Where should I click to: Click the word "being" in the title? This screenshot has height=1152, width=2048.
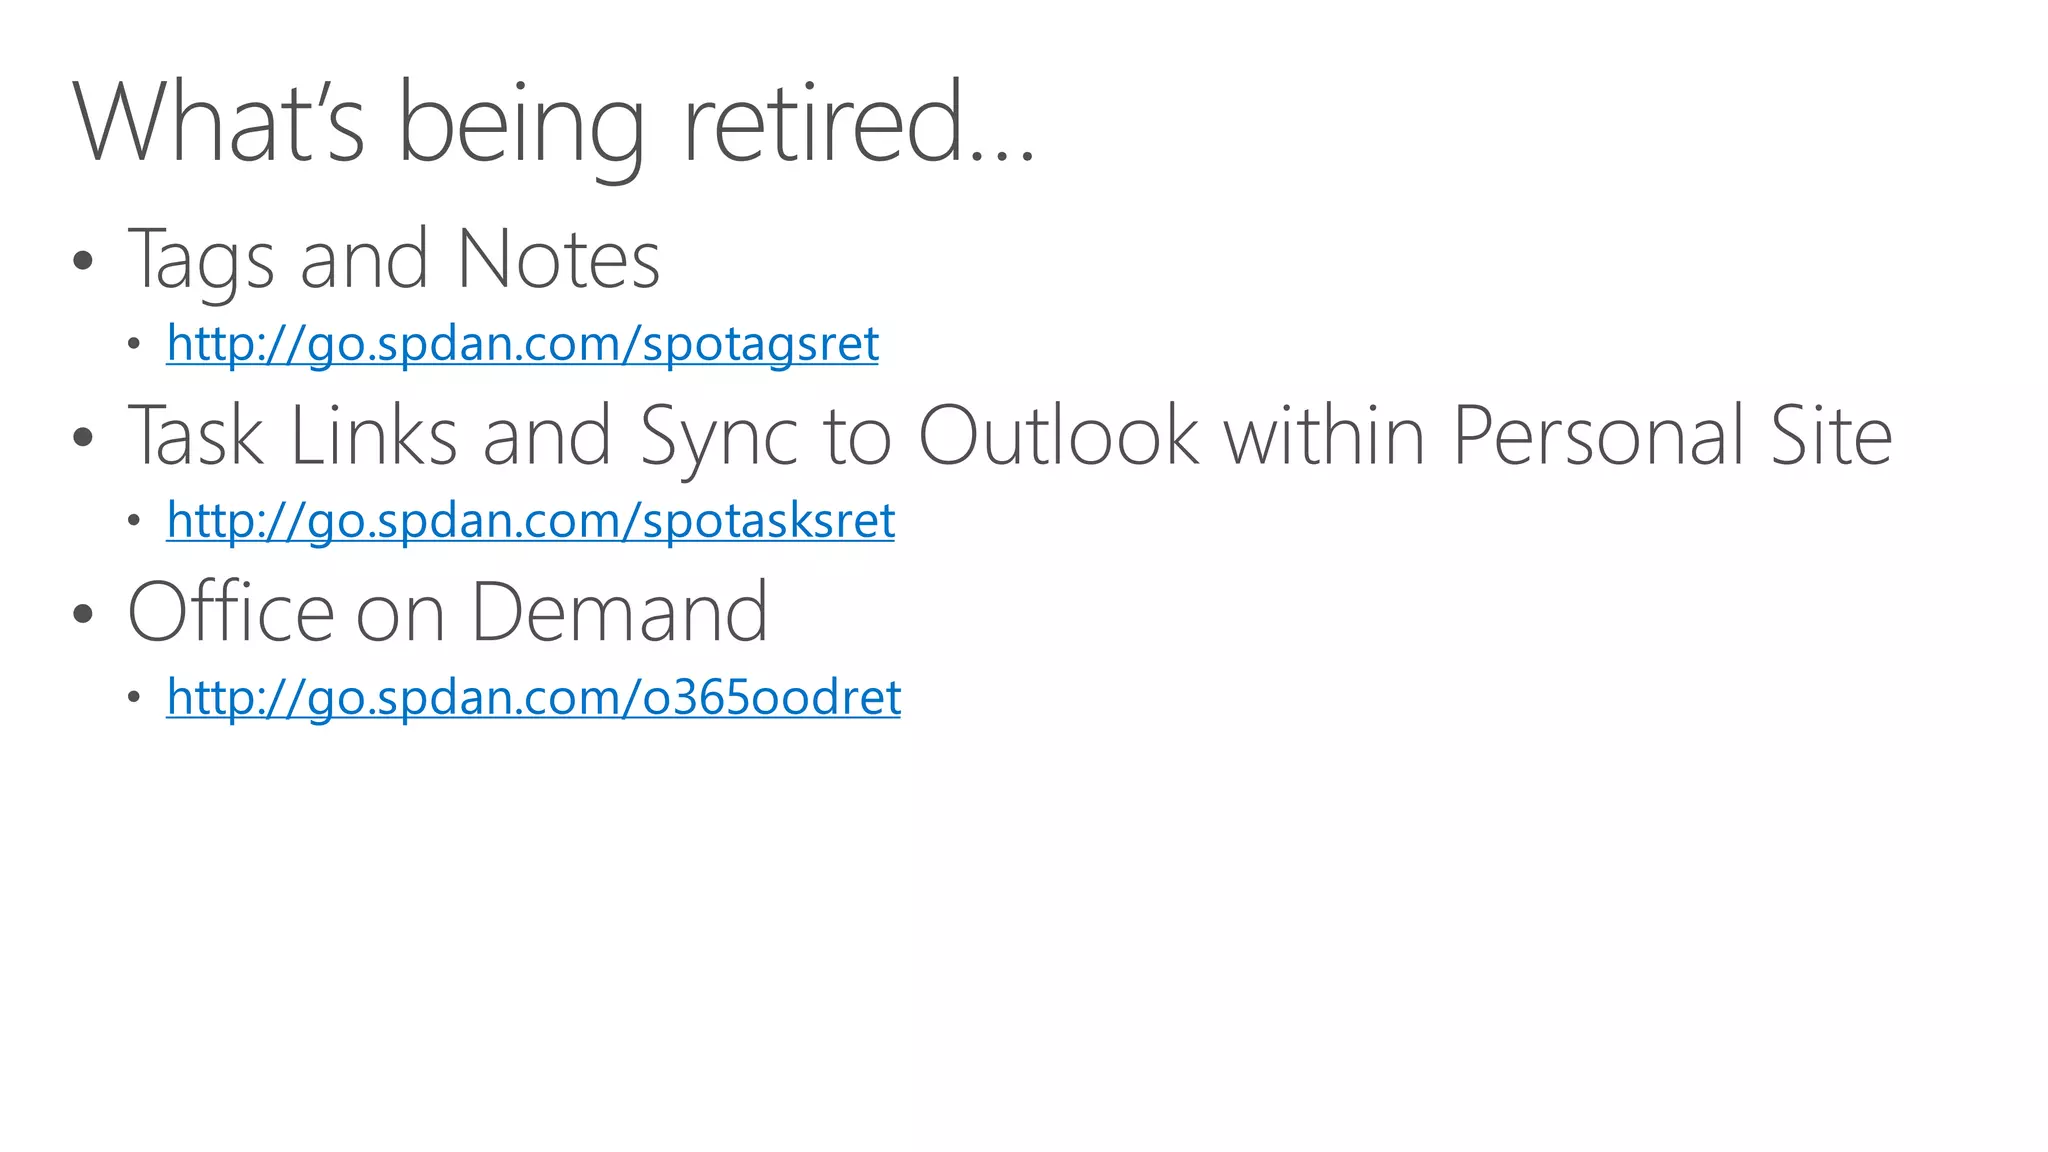click(520, 123)
